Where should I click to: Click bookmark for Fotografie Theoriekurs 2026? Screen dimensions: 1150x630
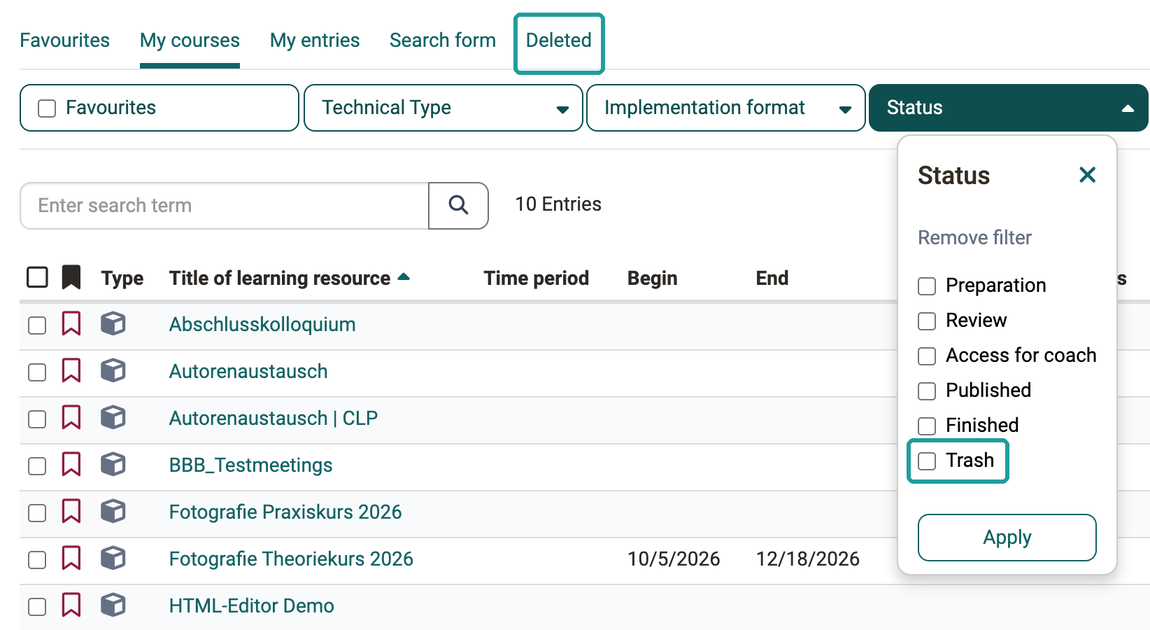(71, 558)
